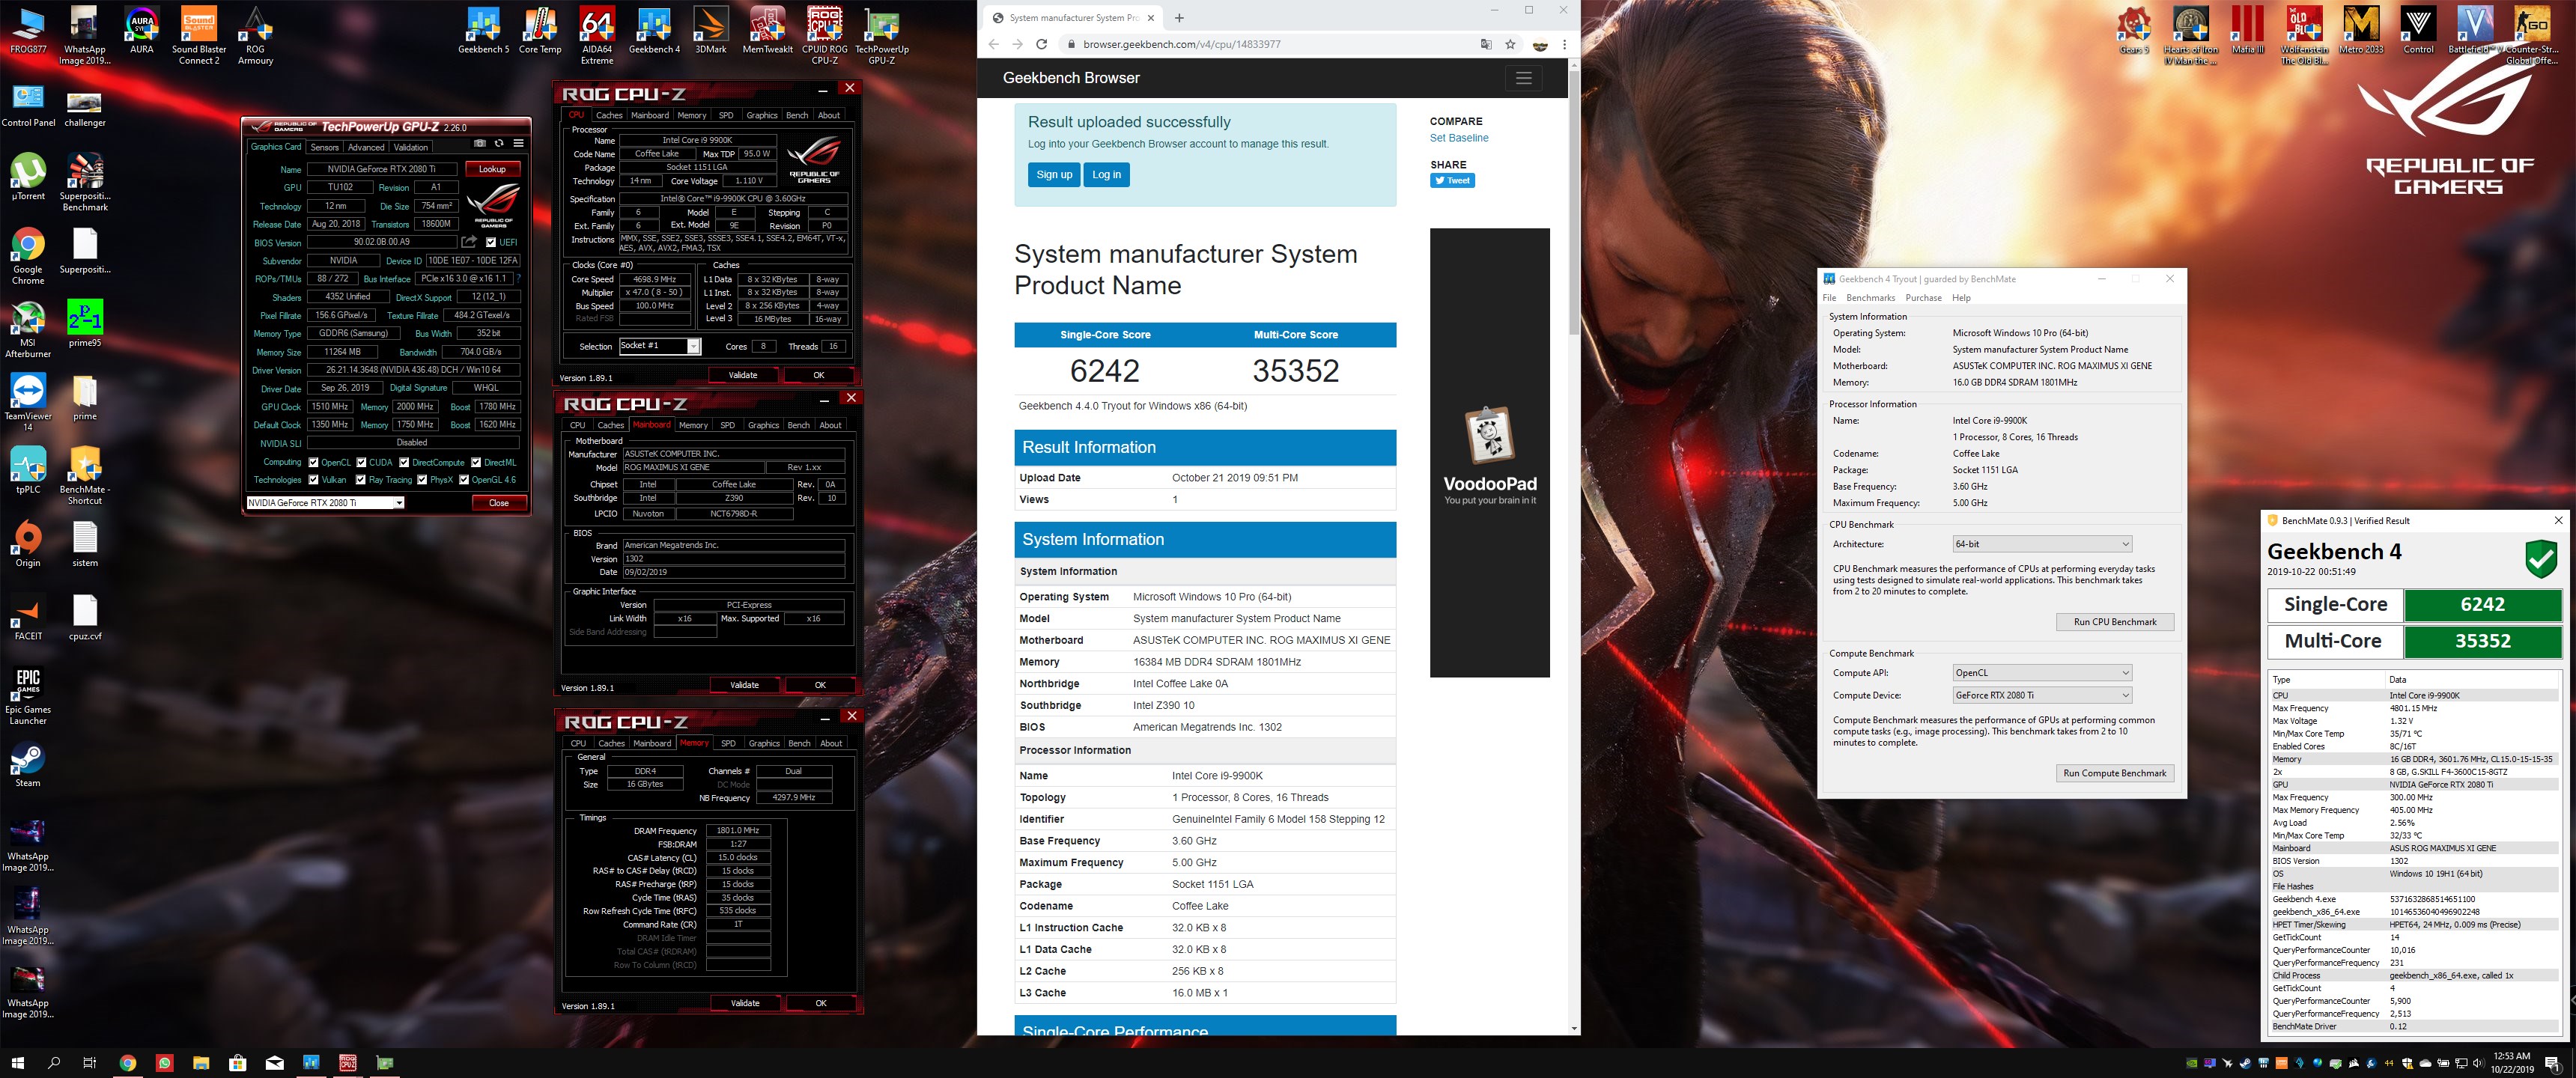Take a GPU-Z screenshot with camera icon
2576x1078 pixels.
[480, 143]
